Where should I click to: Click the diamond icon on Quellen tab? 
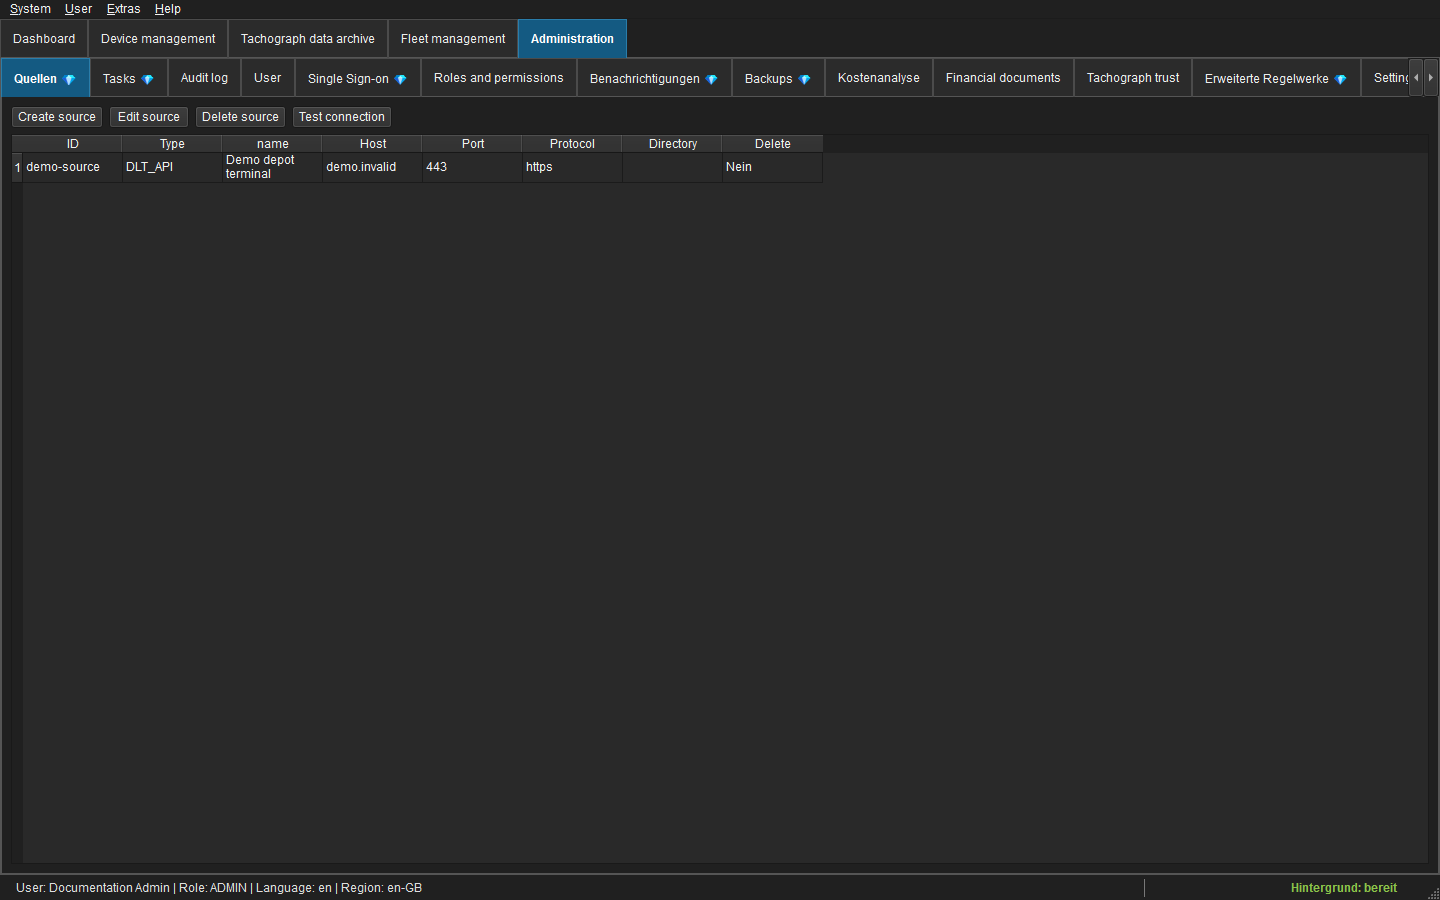[70, 79]
